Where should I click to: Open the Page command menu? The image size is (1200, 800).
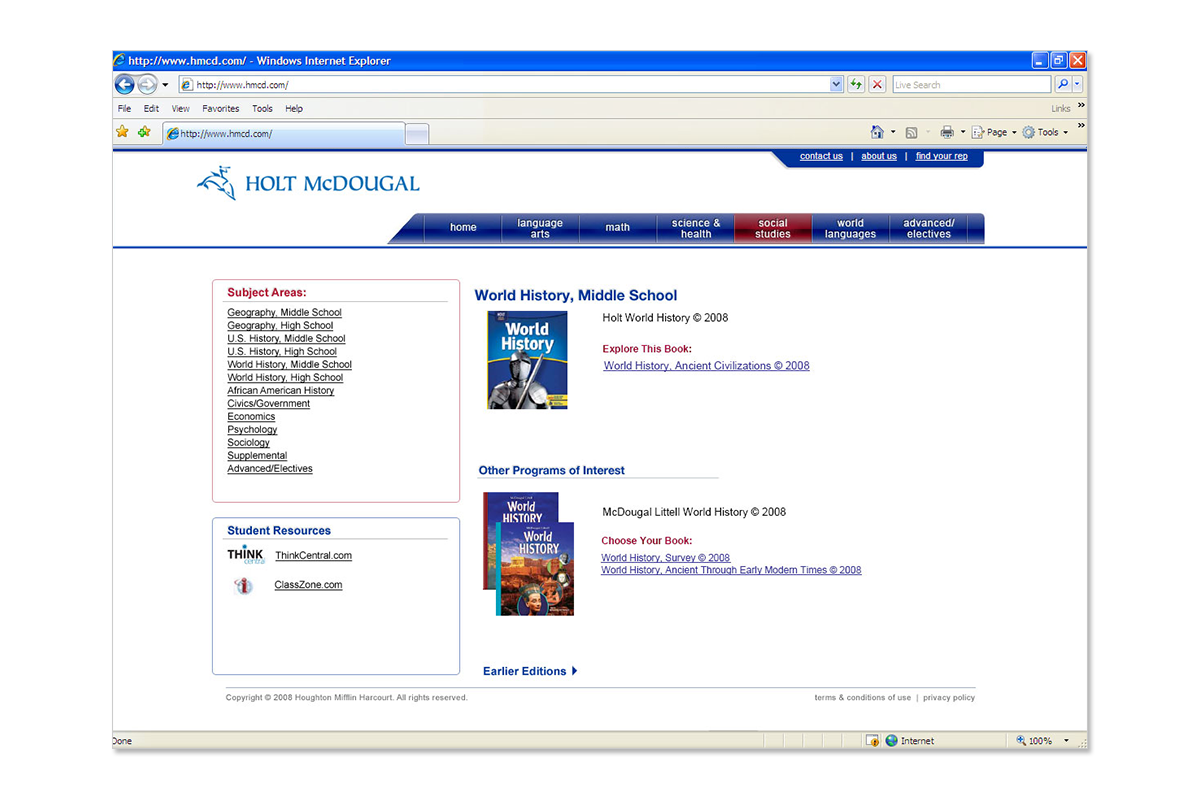[x=994, y=132]
